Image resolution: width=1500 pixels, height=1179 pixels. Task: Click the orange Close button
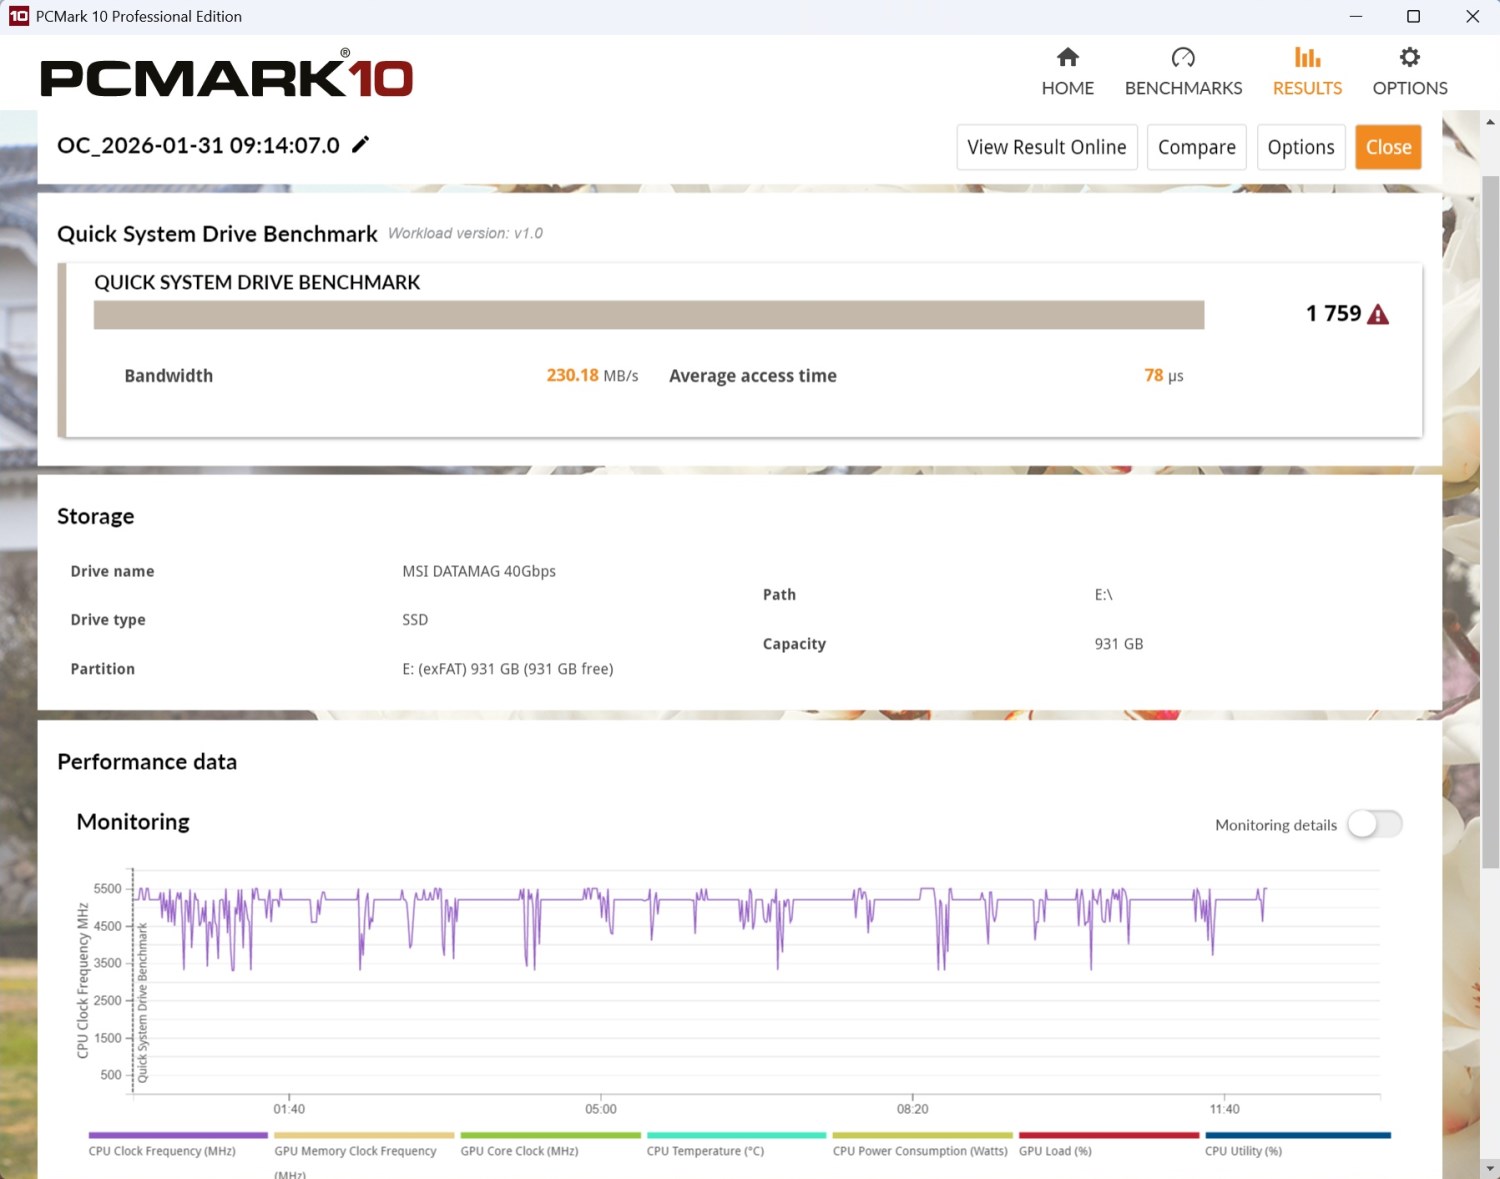click(1388, 147)
